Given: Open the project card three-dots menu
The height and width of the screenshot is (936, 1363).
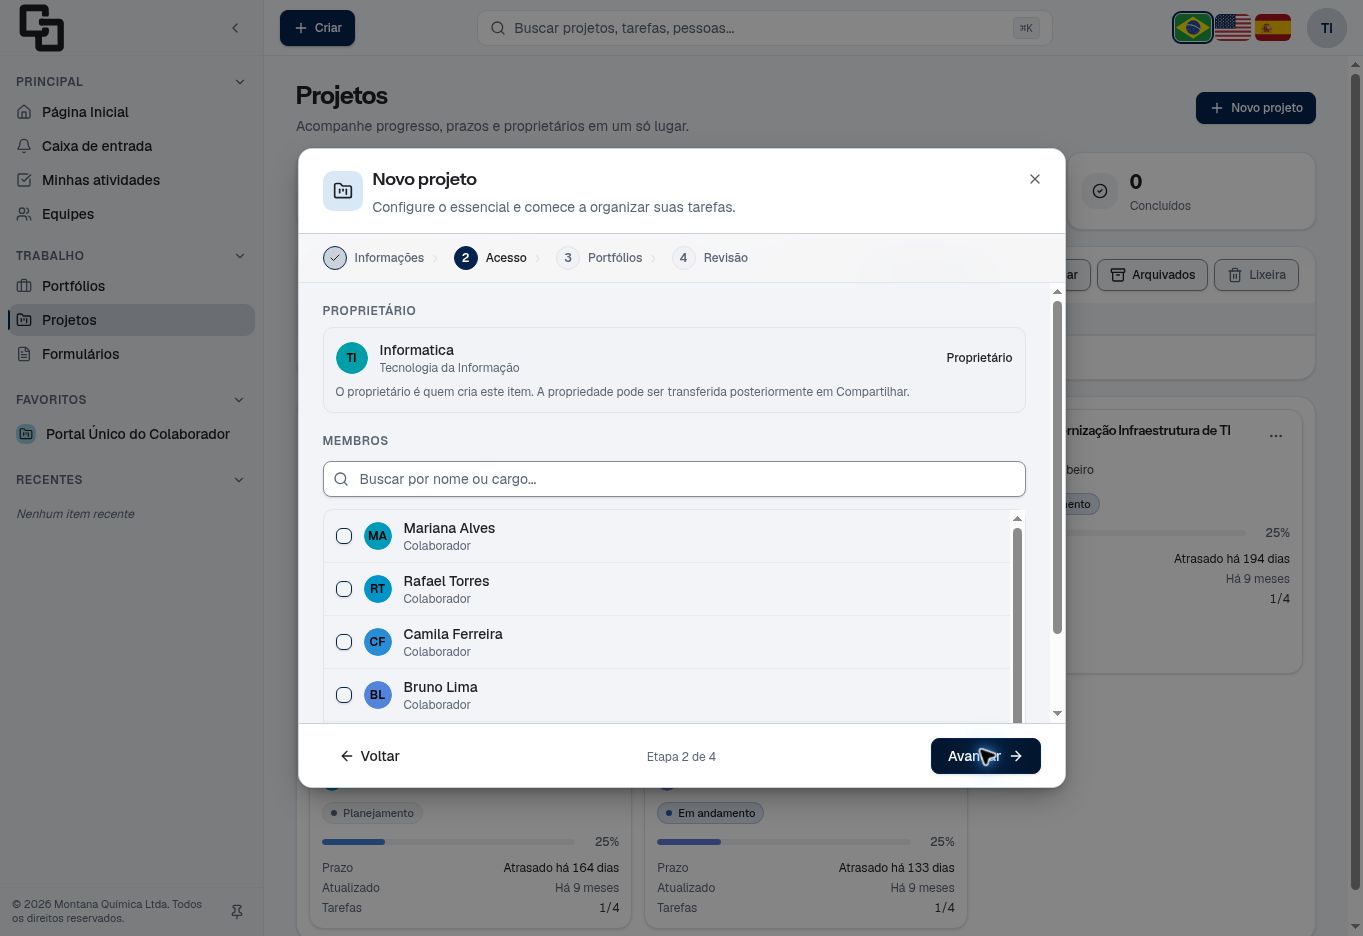Looking at the screenshot, I should pos(1276,436).
